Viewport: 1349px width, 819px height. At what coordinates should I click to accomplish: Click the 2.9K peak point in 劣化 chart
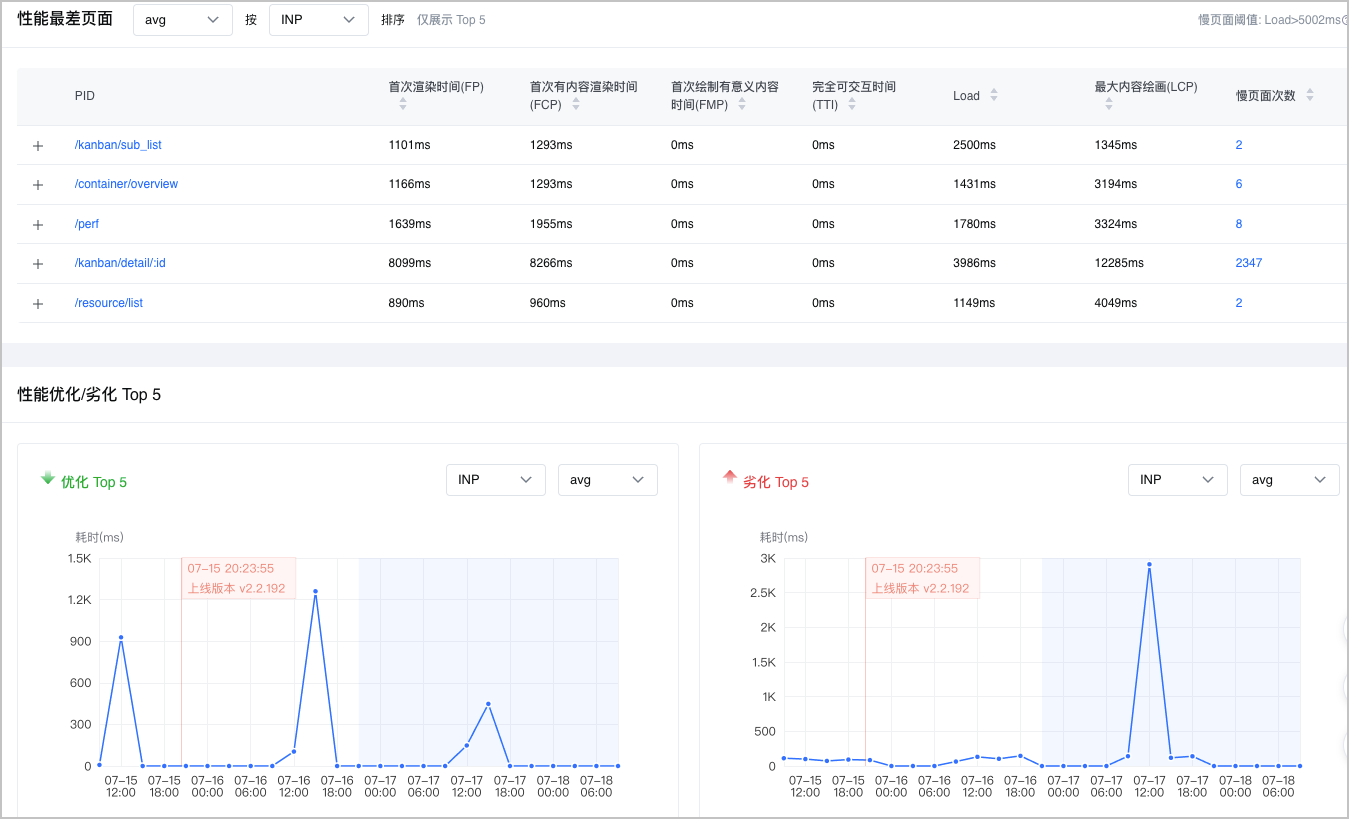(x=1150, y=564)
